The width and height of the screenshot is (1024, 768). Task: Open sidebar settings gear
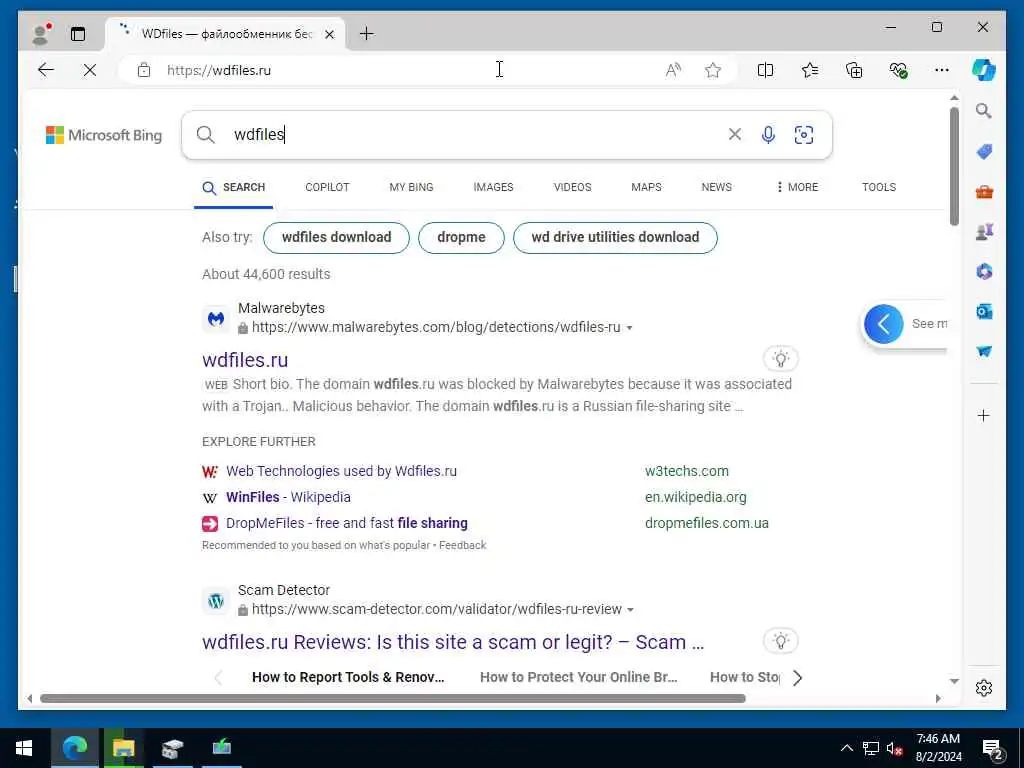[x=984, y=688]
